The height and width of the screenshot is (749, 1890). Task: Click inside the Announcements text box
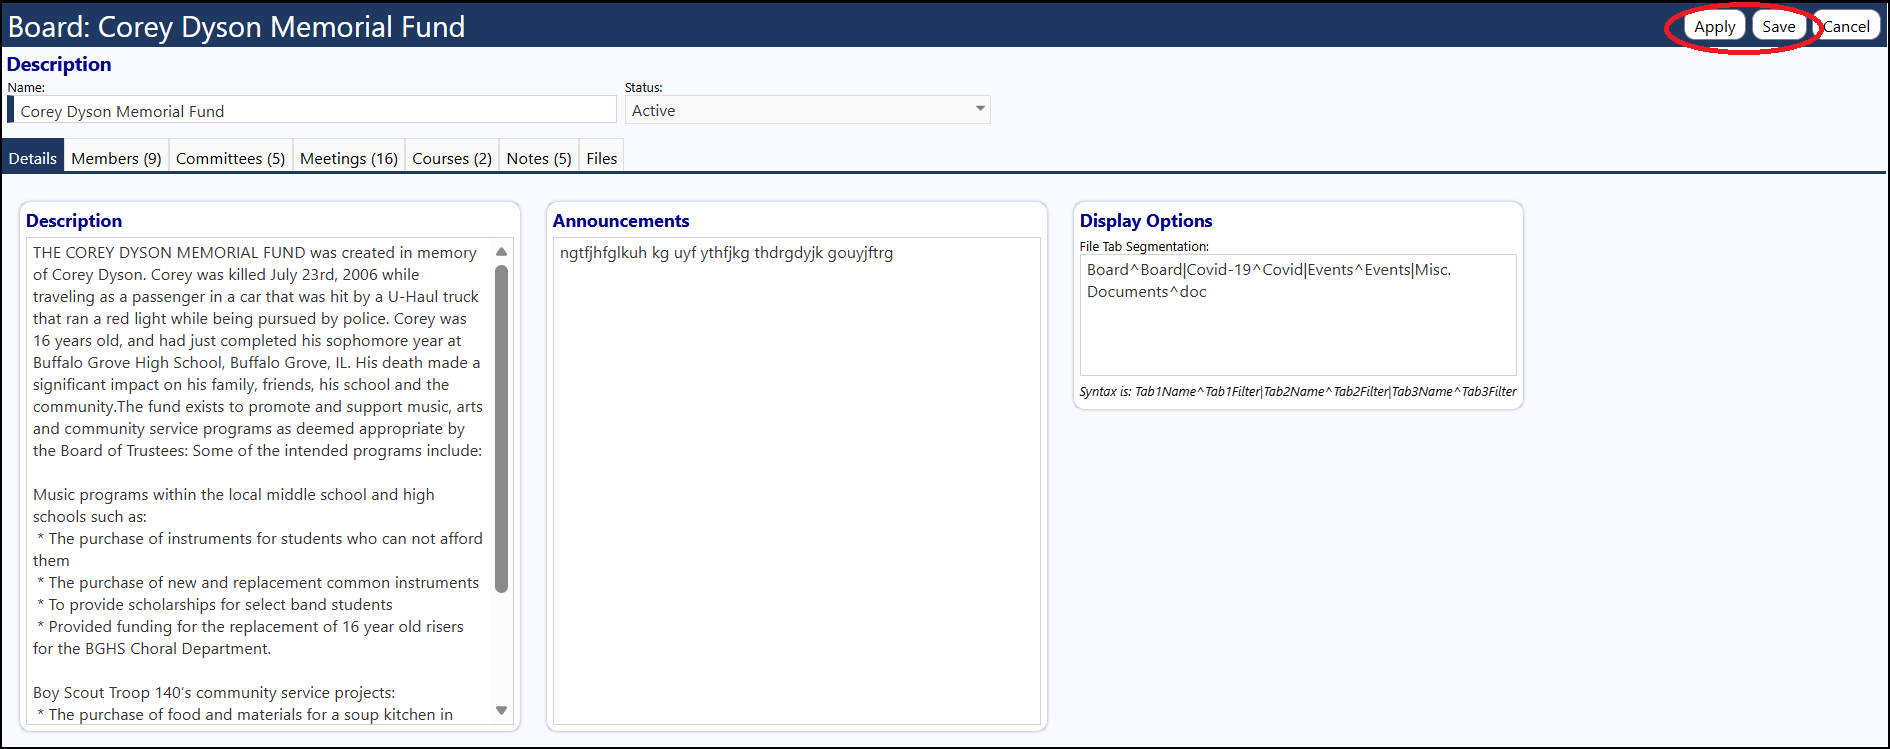coord(797,481)
